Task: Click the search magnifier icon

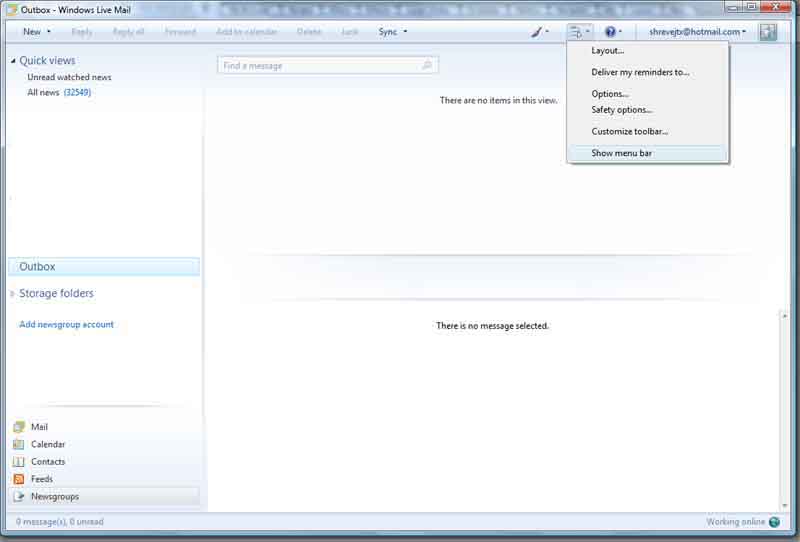Action: point(427,65)
